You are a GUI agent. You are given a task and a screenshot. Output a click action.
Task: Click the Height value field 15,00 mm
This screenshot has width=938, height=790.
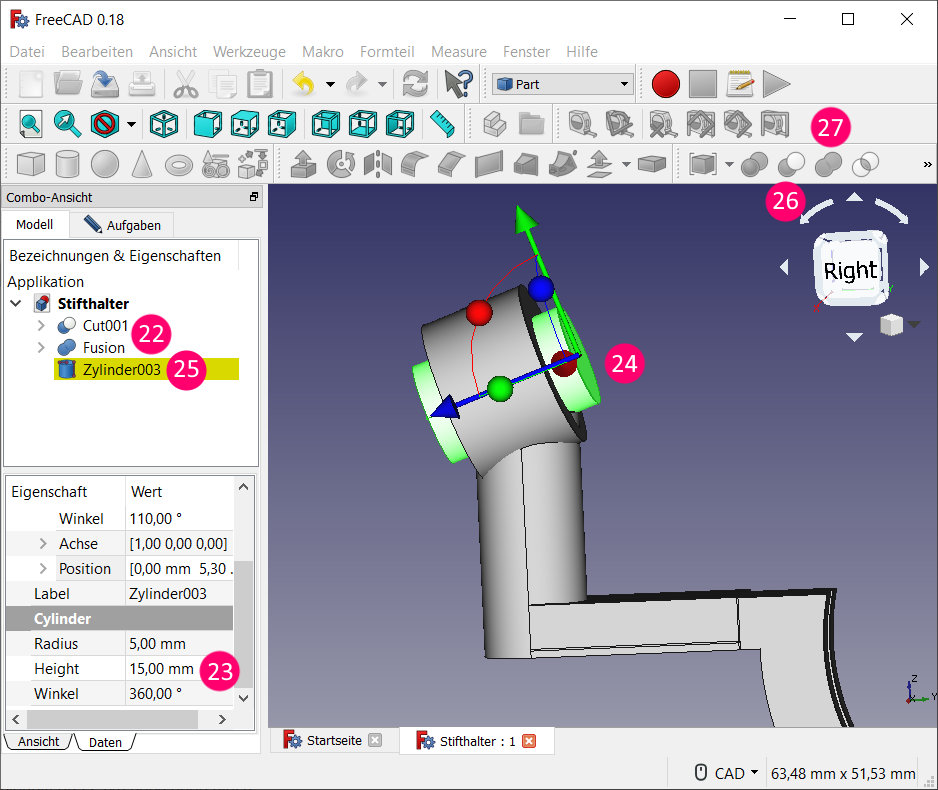(162, 669)
